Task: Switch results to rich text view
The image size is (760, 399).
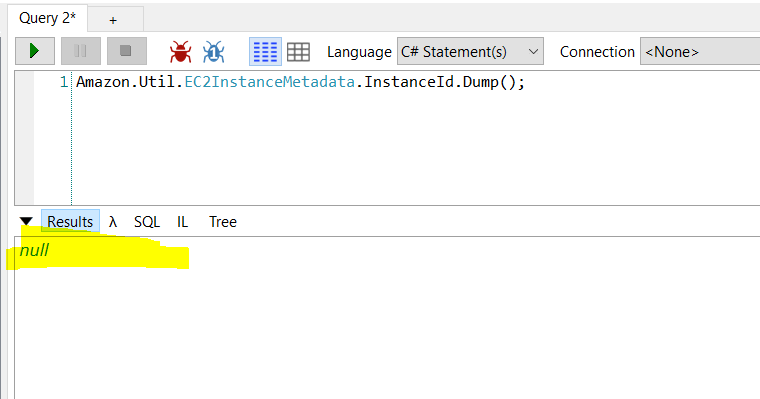Action: 265,51
